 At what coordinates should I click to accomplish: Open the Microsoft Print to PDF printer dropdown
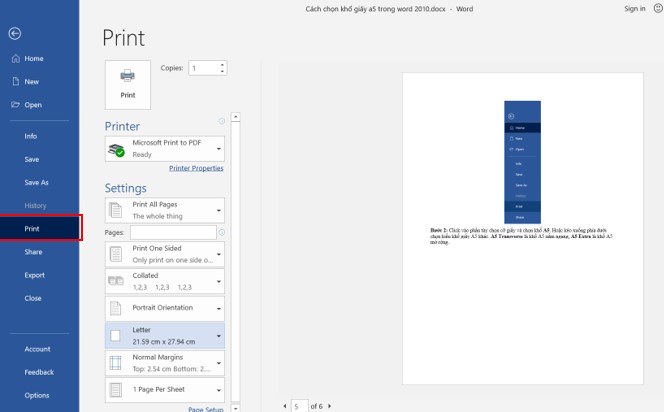(x=165, y=149)
